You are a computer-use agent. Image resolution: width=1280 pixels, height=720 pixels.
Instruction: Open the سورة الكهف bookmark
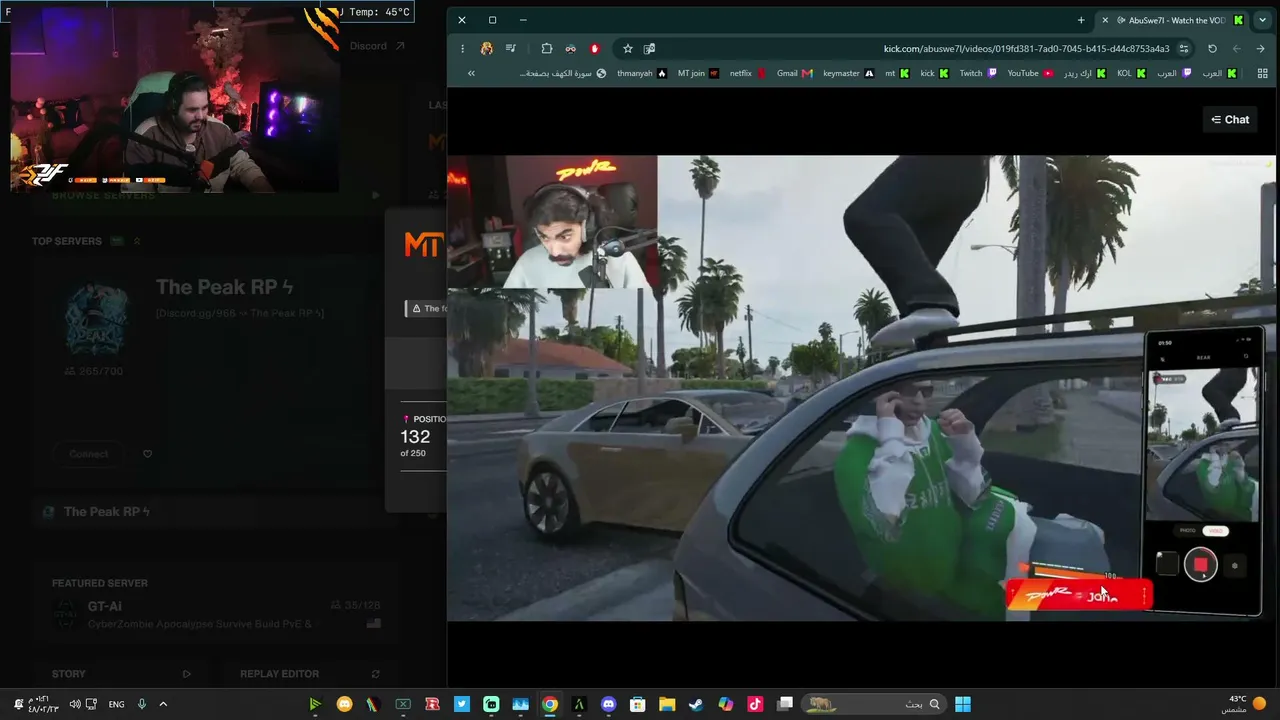tap(563, 73)
